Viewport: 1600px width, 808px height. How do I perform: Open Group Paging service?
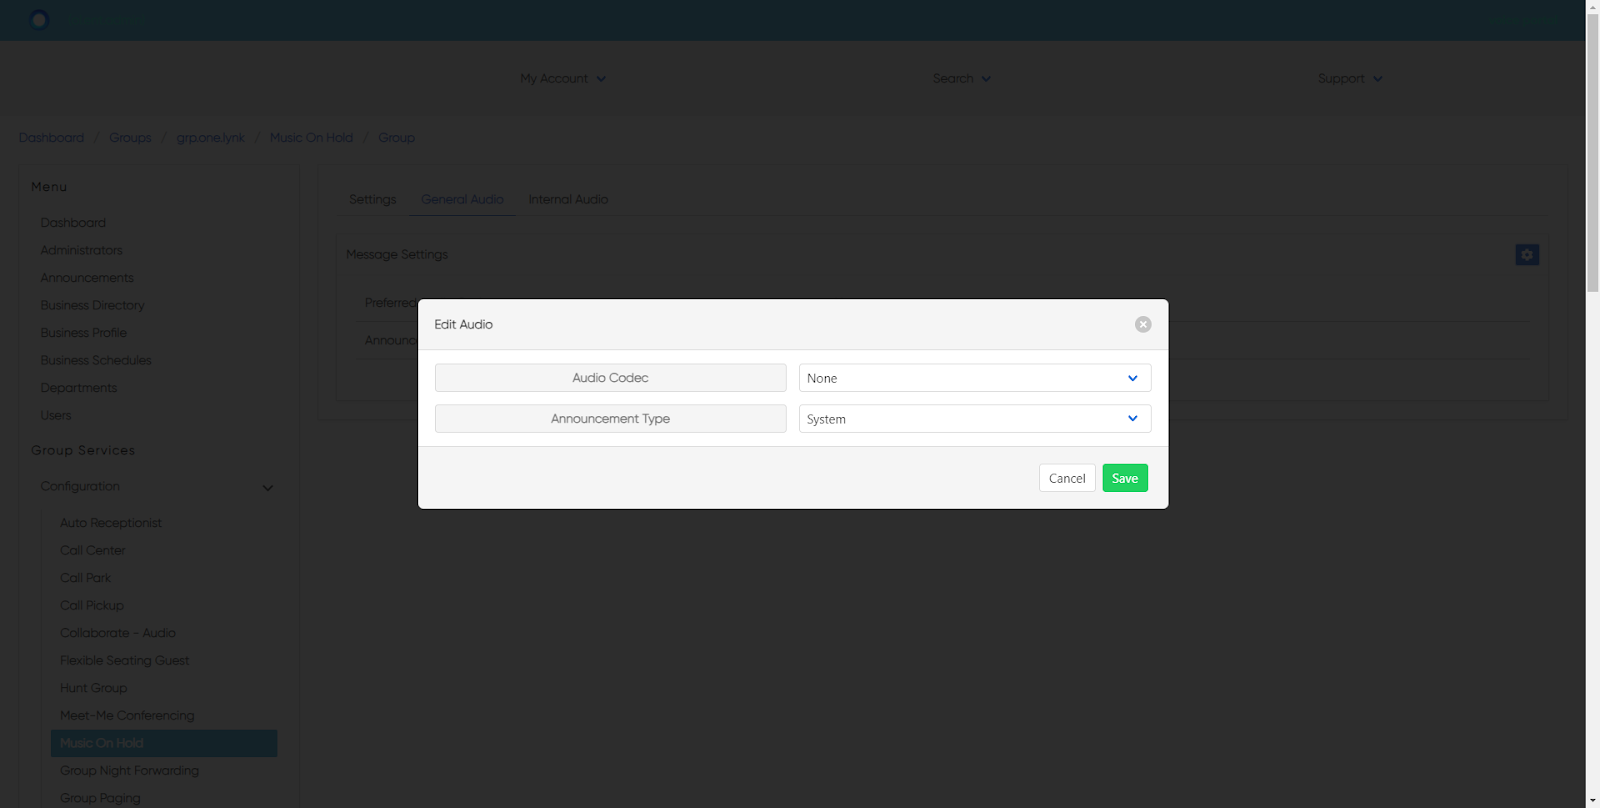(x=100, y=798)
